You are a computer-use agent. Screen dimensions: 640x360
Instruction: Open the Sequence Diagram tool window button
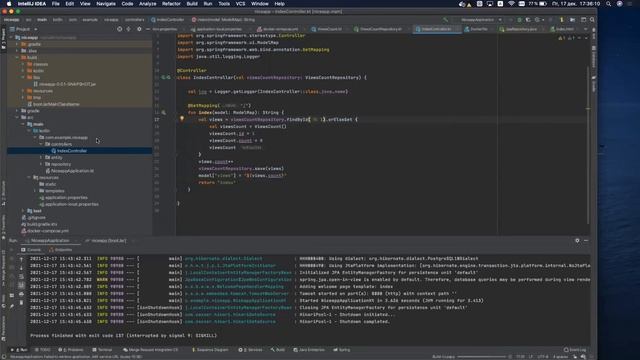(x=209, y=350)
